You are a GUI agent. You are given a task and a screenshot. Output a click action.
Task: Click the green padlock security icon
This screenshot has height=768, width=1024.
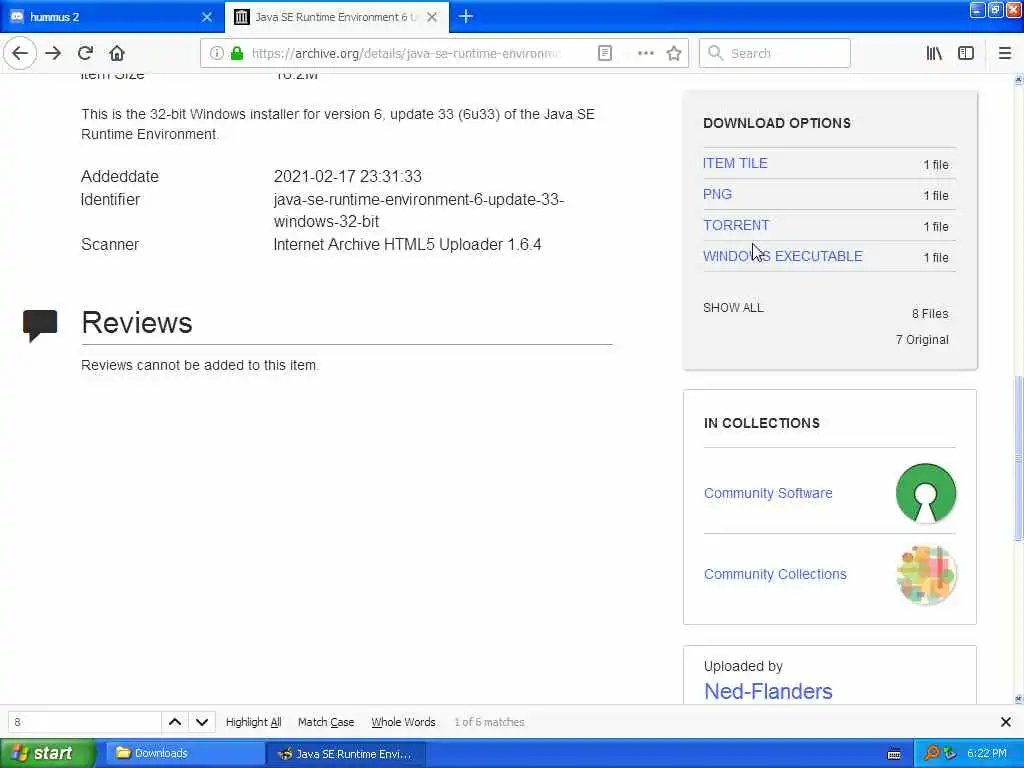(x=237, y=53)
